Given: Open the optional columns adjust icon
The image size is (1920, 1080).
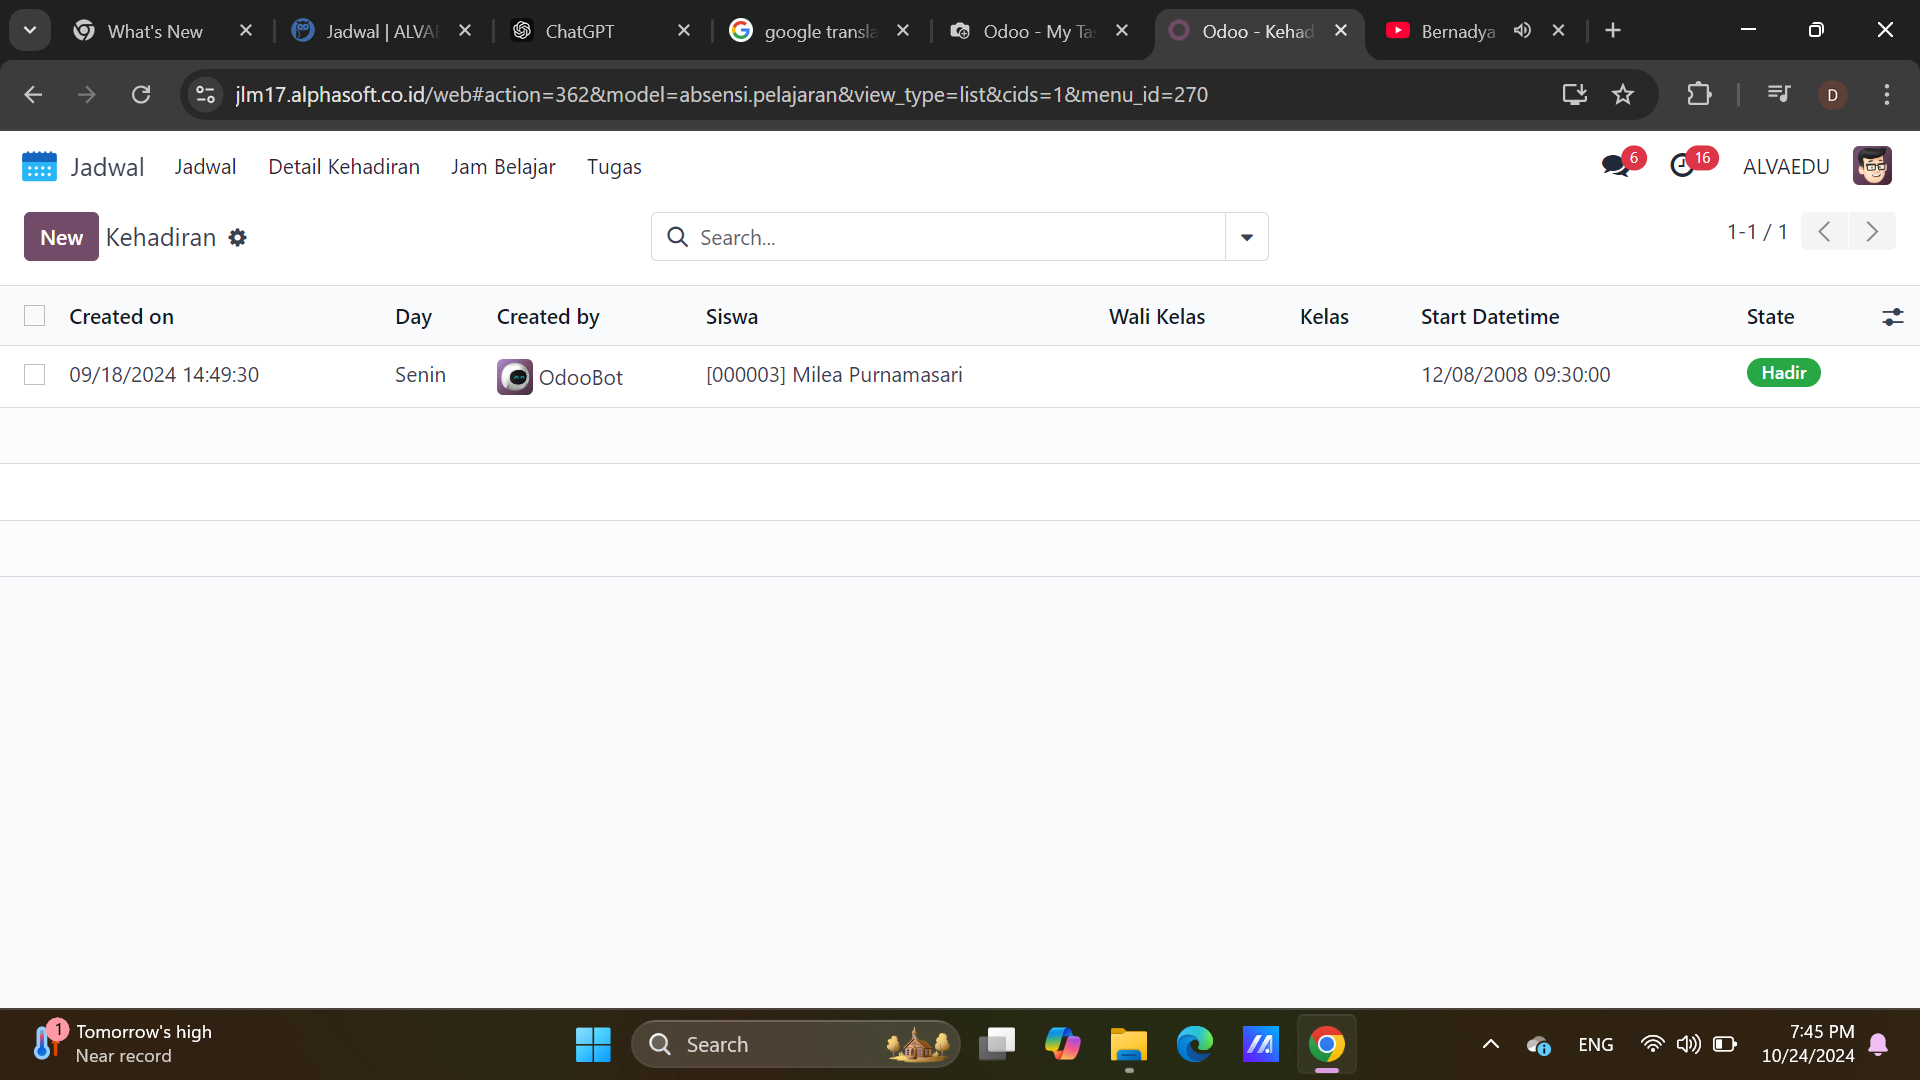Looking at the screenshot, I should click(1892, 317).
